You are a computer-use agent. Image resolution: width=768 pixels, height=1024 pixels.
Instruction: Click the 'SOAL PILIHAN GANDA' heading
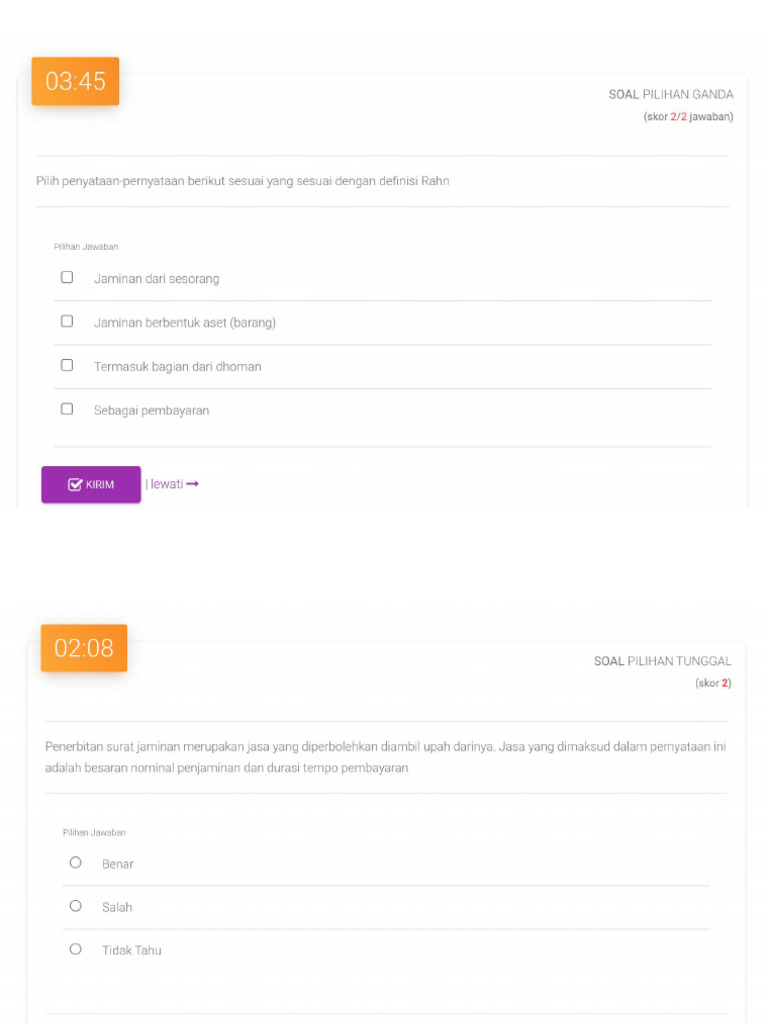(670, 95)
